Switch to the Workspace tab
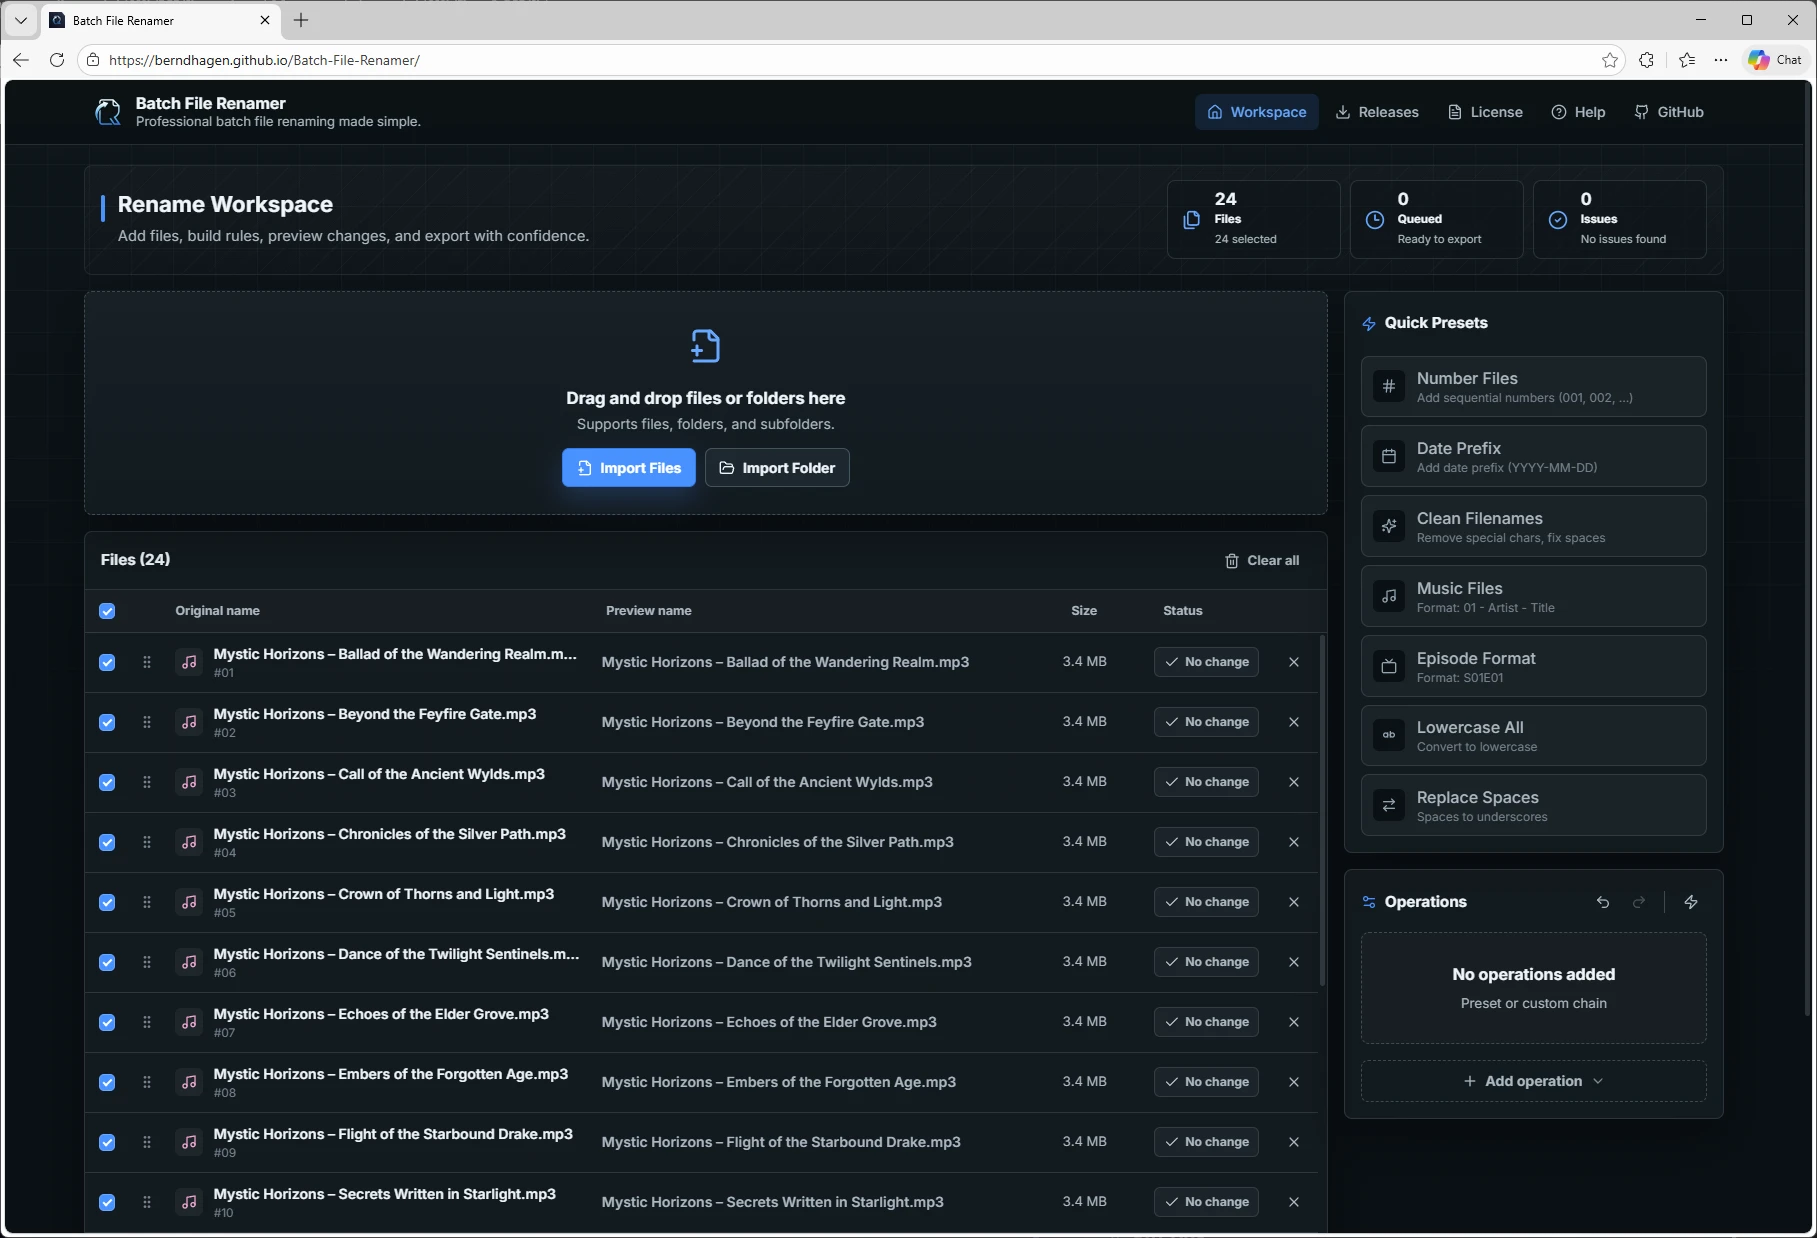 pos(1256,112)
